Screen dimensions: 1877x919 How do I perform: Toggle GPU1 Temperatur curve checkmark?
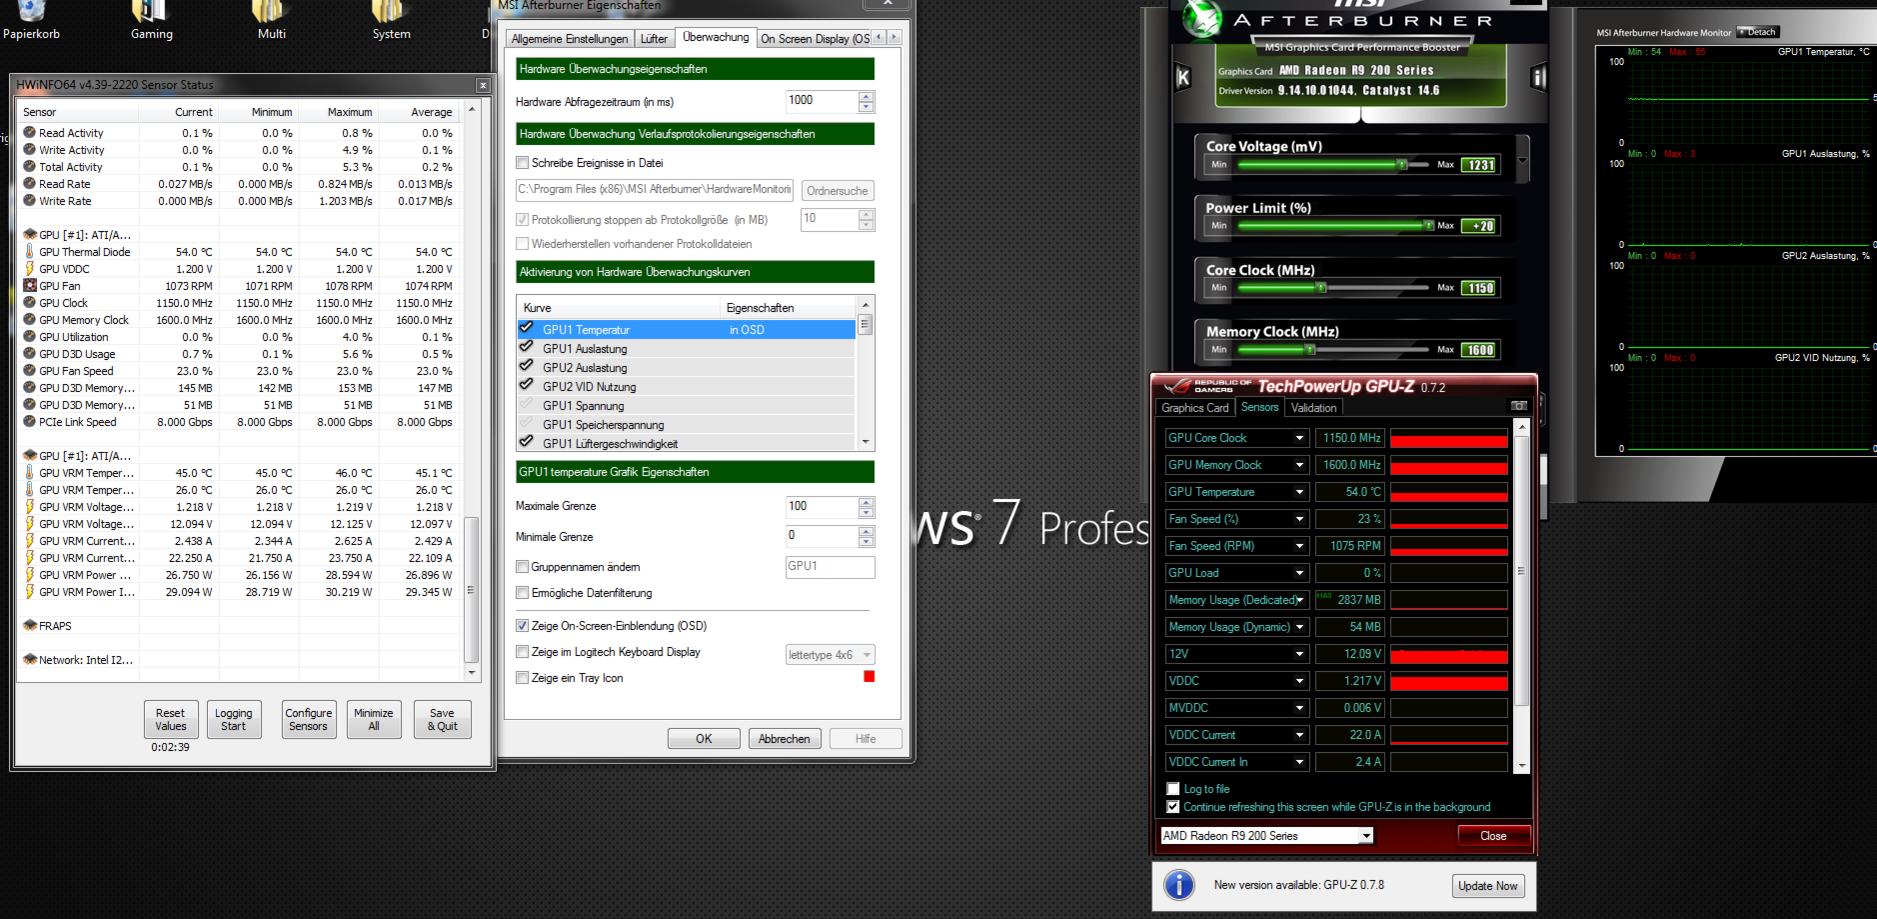pyautogui.click(x=526, y=328)
